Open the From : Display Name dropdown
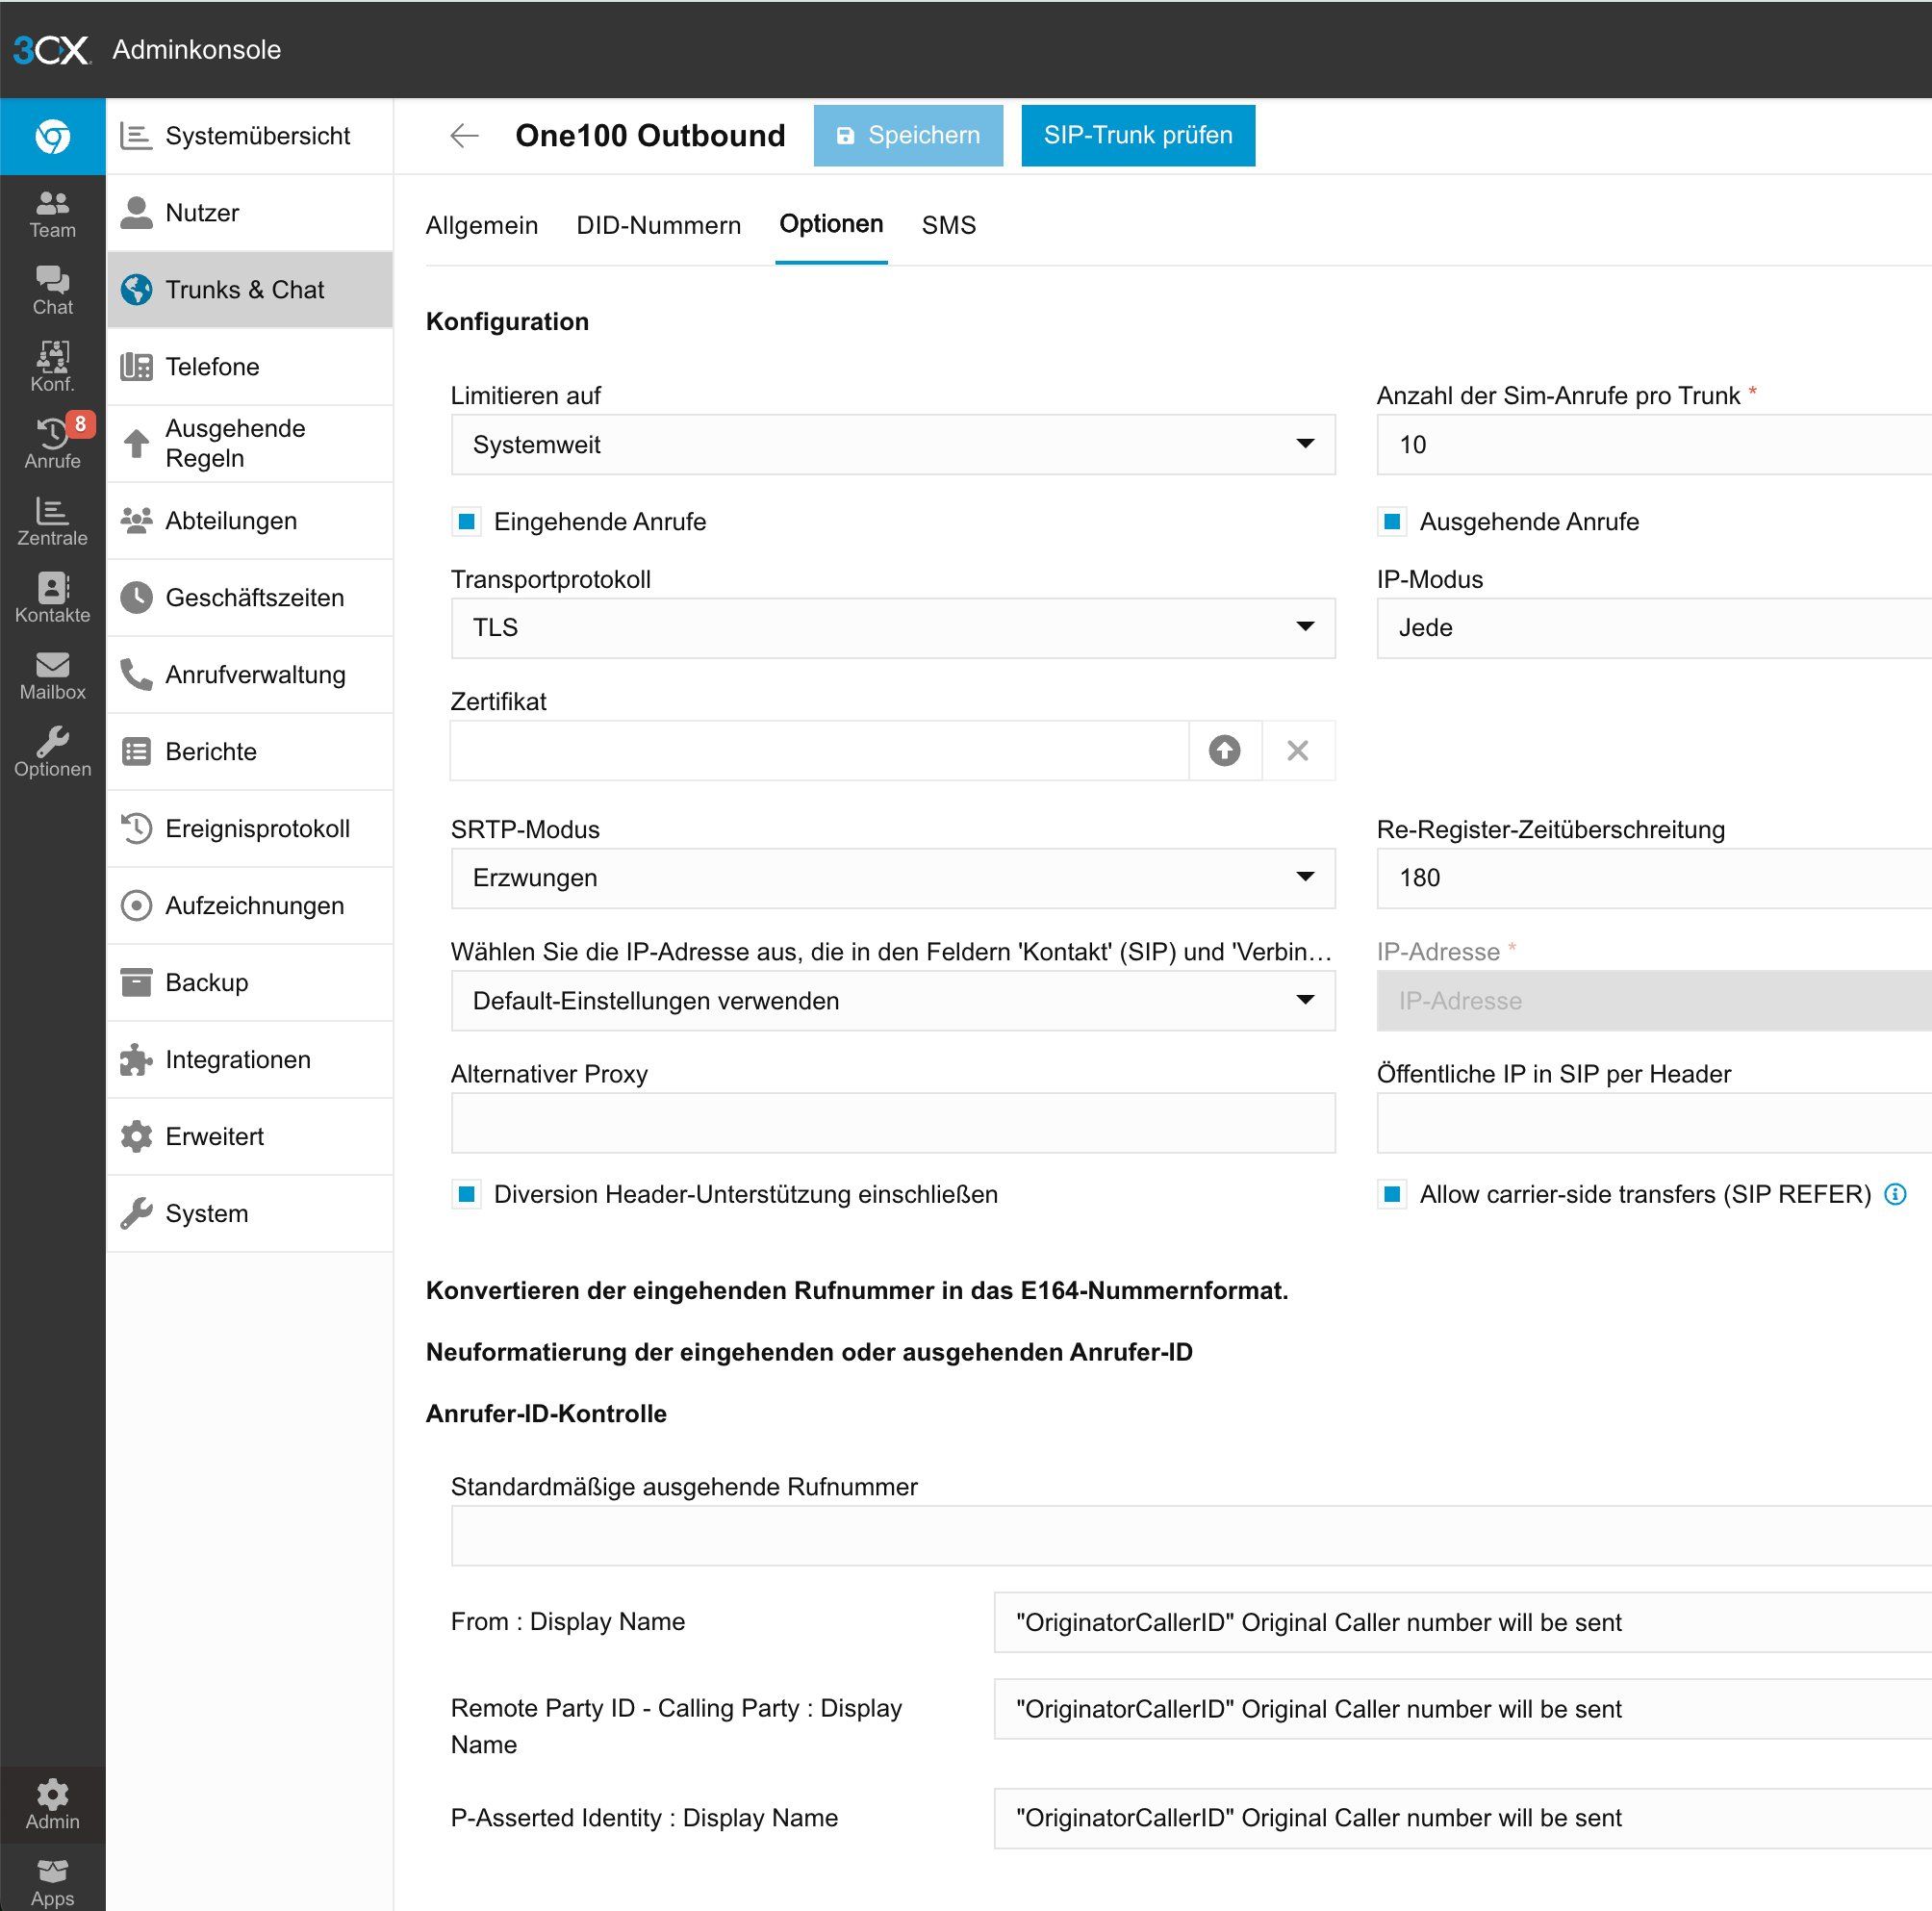This screenshot has width=1932, height=1911. [1463, 1623]
